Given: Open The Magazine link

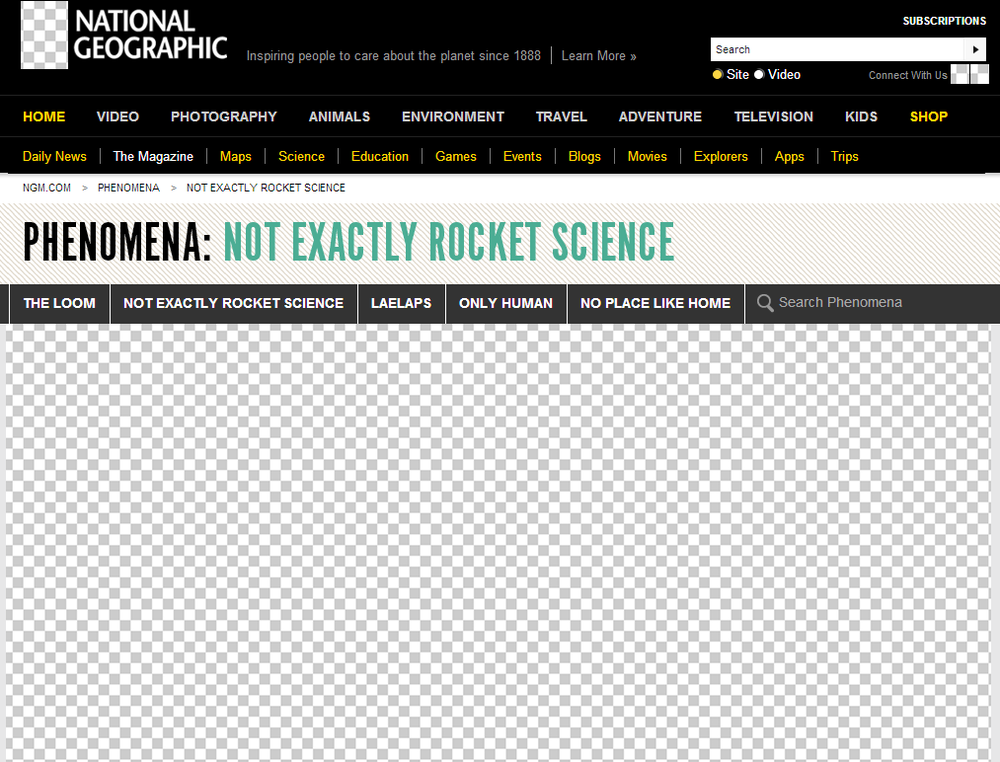Looking at the screenshot, I should pyautogui.click(x=153, y=156).
